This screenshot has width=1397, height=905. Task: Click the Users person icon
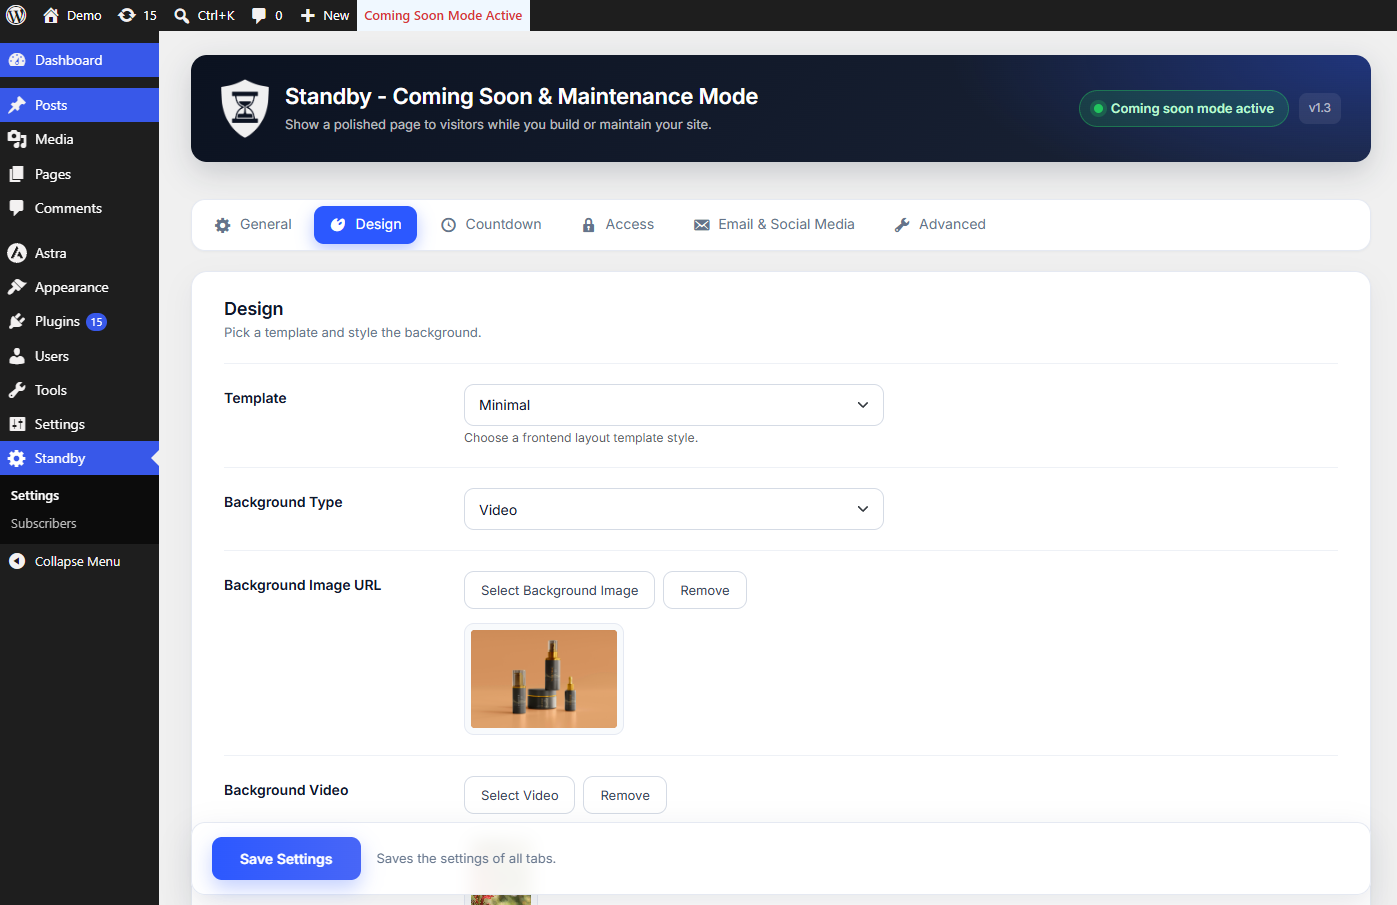click(17, 356)
